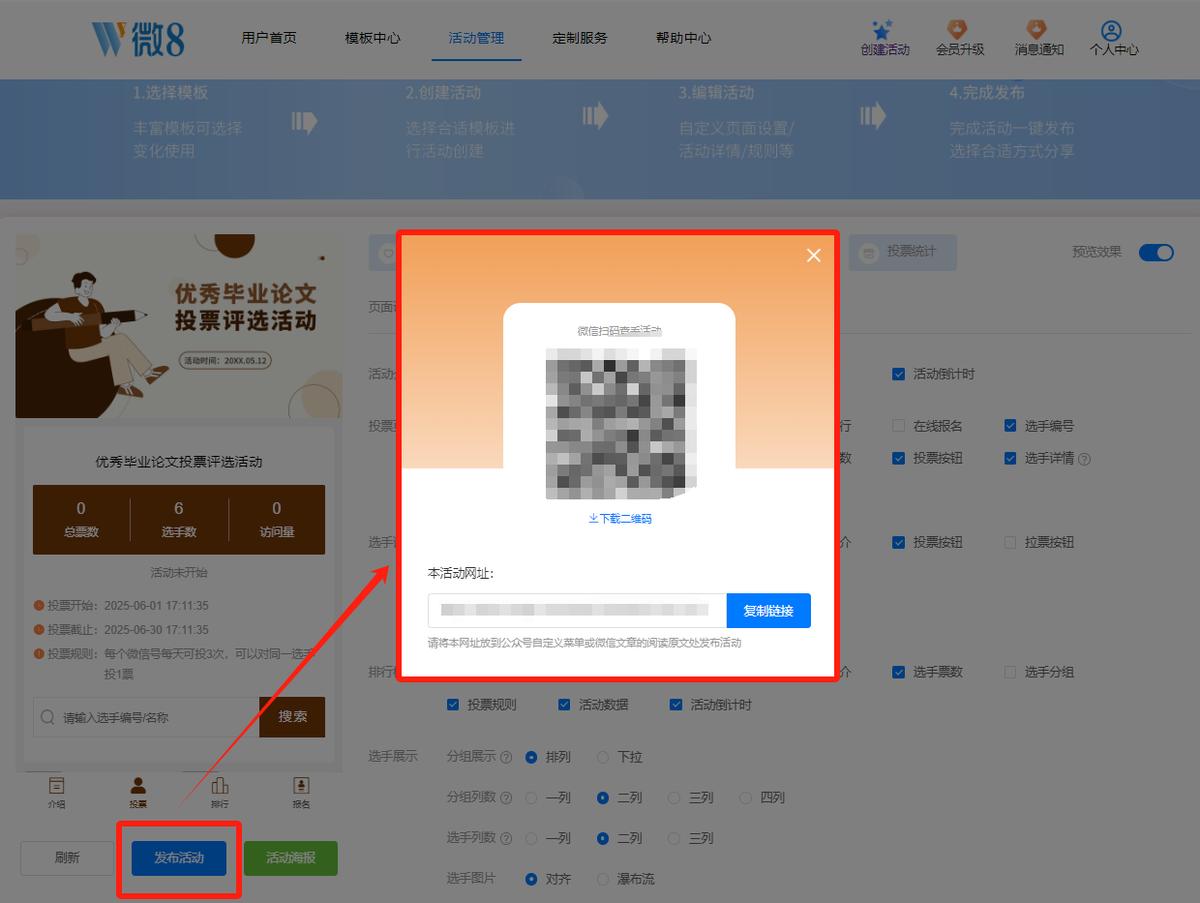Close the QR code popup
This screenshot has height=903, width=1200.
[814, 255]
